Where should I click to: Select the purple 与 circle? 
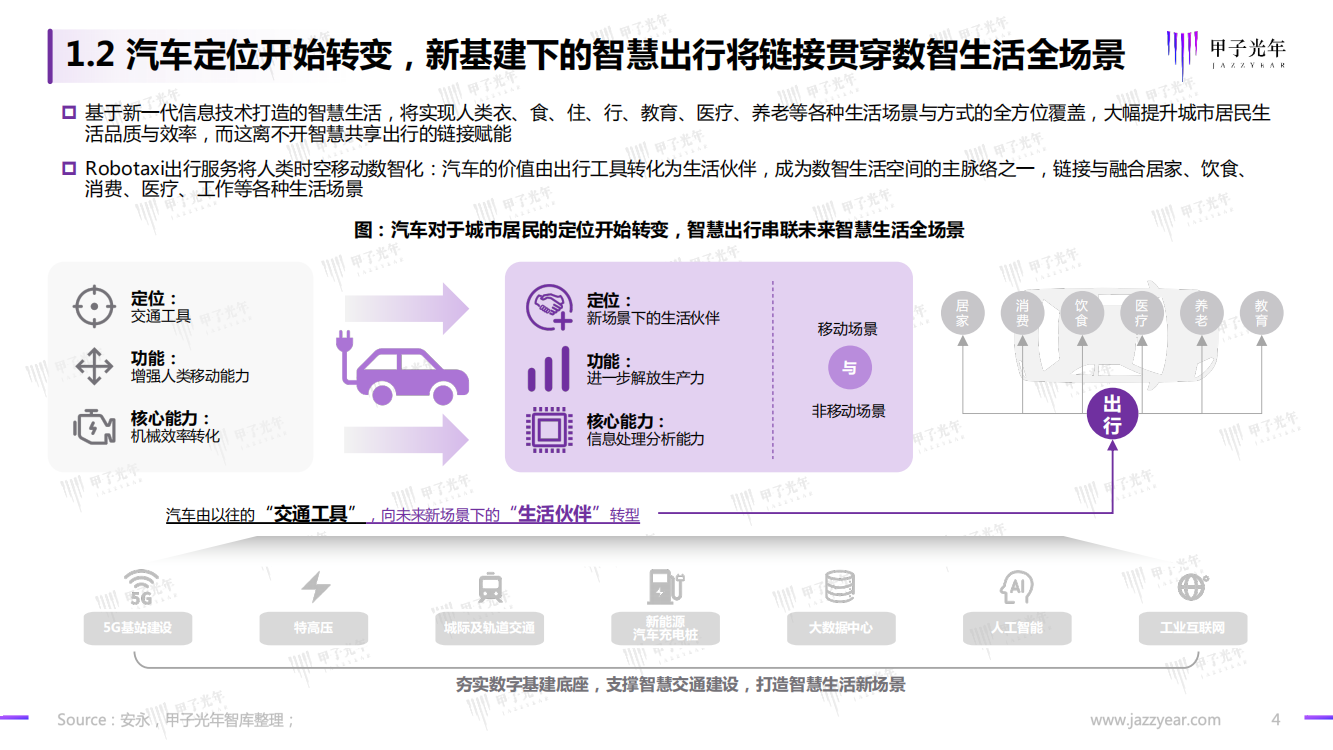pyautogui.click(x=849, y=369)
